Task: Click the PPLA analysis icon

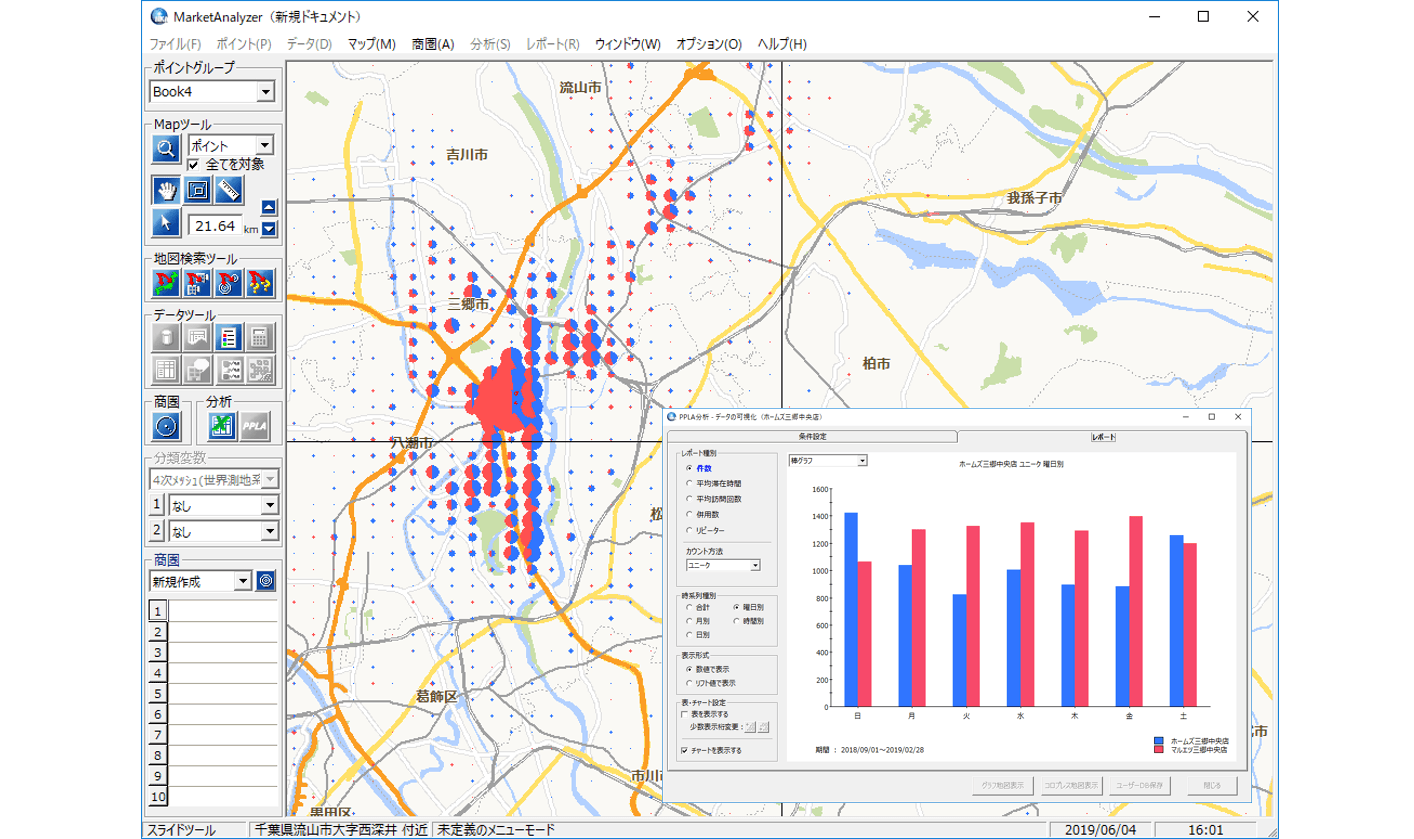Action: [x=254, y=426]
